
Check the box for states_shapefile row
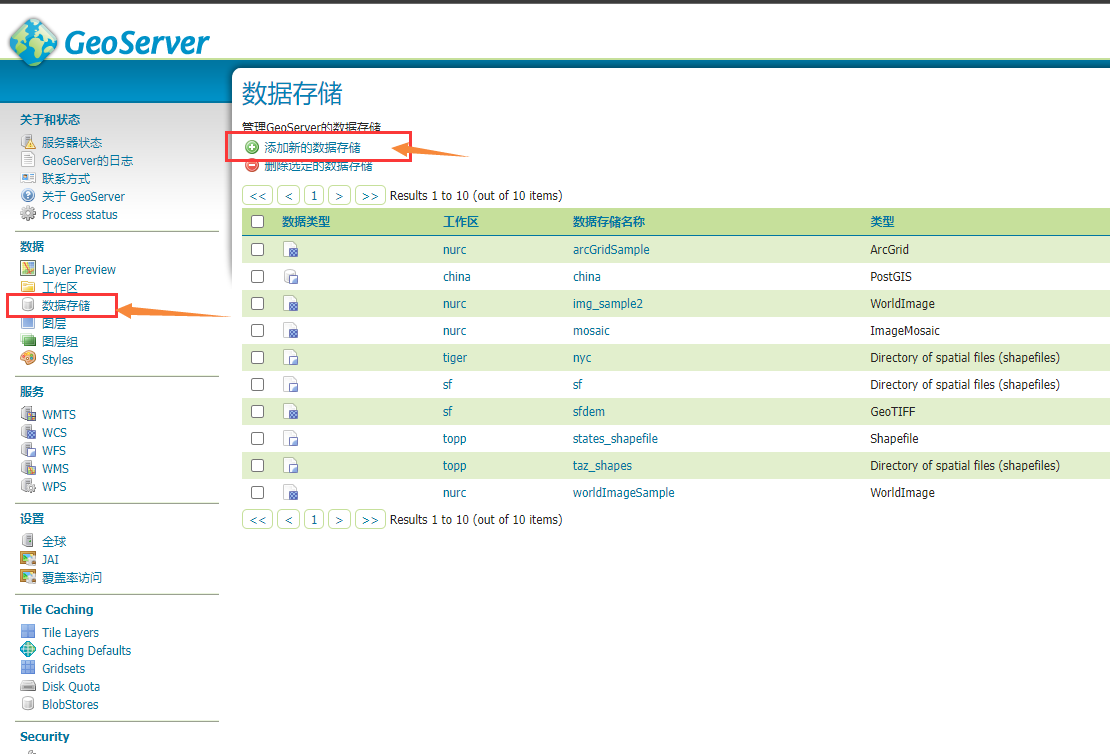258,438
